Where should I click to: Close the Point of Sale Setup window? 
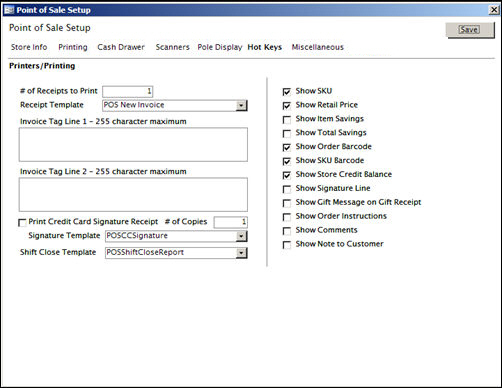[494, 10]
